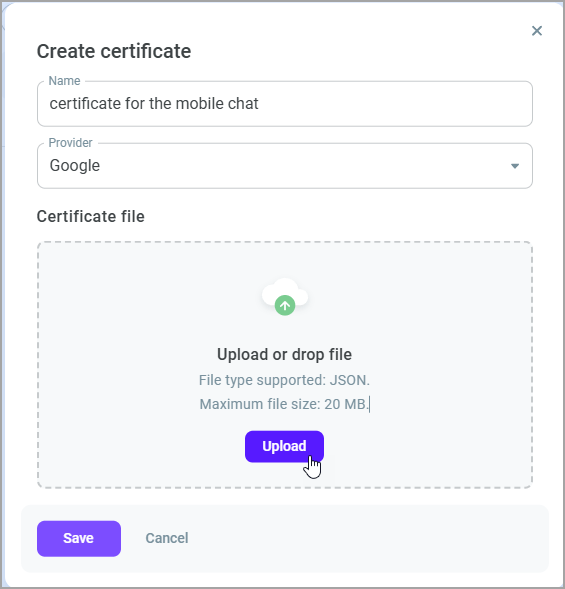Close the Create certificate dialog with X
Screen dimensions: 565x589
(x=537, y=31)
